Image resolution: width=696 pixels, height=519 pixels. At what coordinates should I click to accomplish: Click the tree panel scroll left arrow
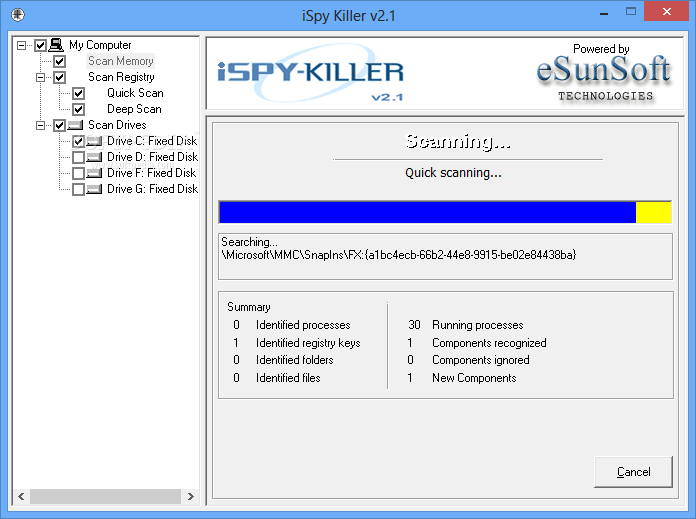(21, 496)
